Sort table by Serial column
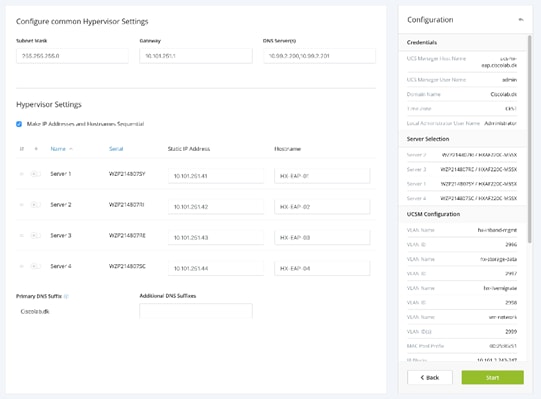541x399 pixels. tap(116, 149)
